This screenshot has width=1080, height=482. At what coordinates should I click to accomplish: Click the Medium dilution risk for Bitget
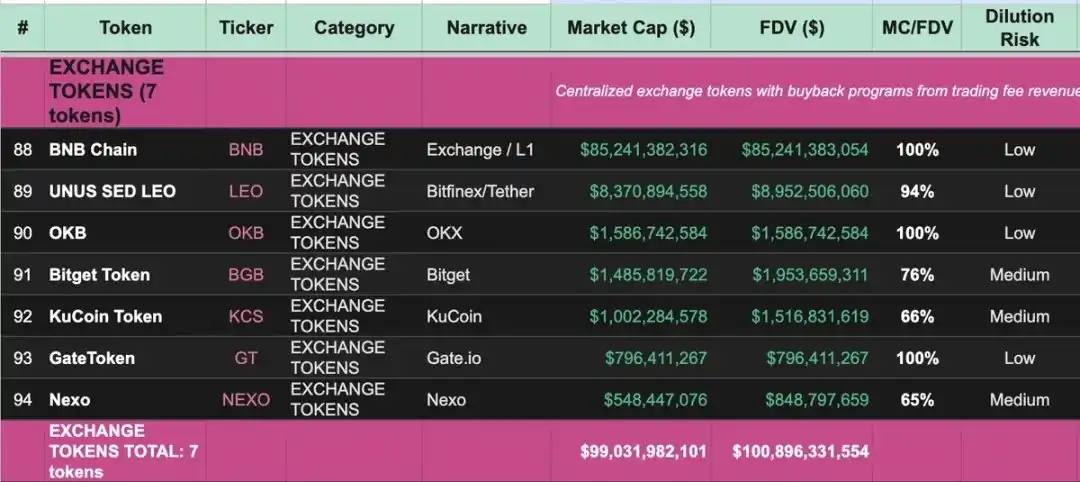[1020, 275]
